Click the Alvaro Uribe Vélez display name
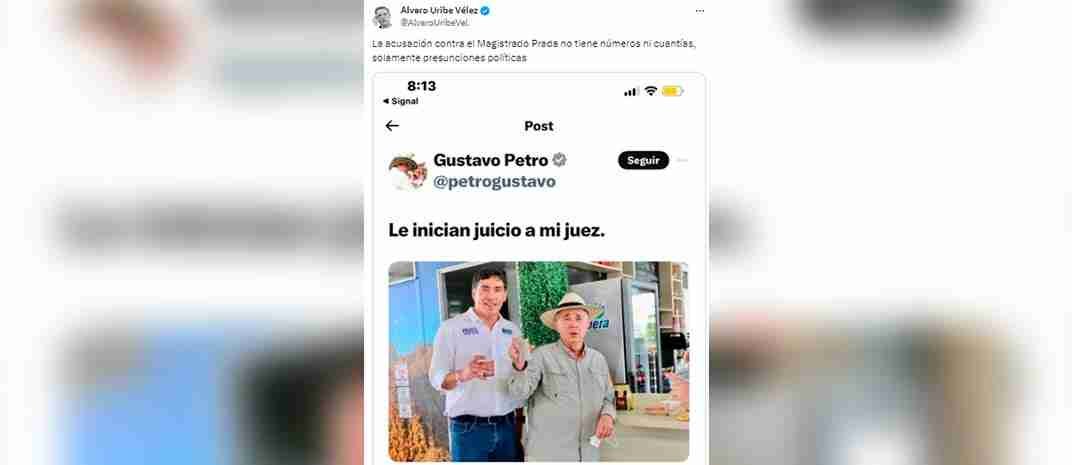The width and height of the screenshot is (1072, 465). pos(439,10)
